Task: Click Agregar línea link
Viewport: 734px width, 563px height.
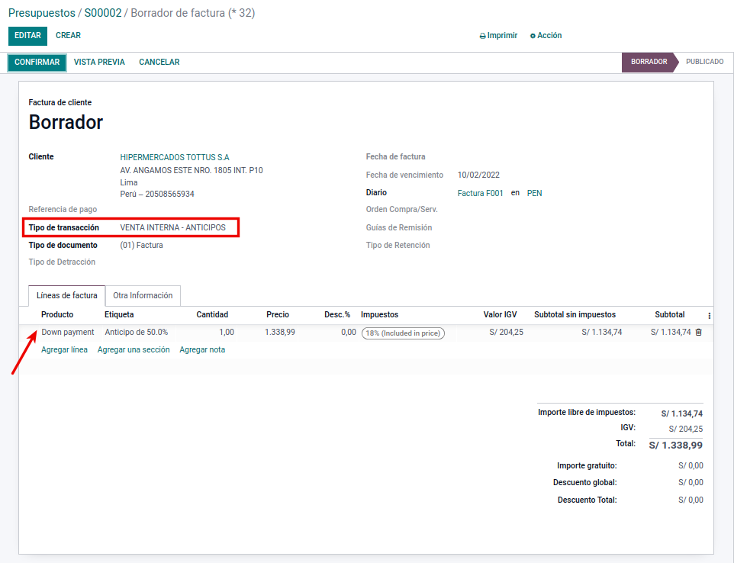Action: (64, 350)
